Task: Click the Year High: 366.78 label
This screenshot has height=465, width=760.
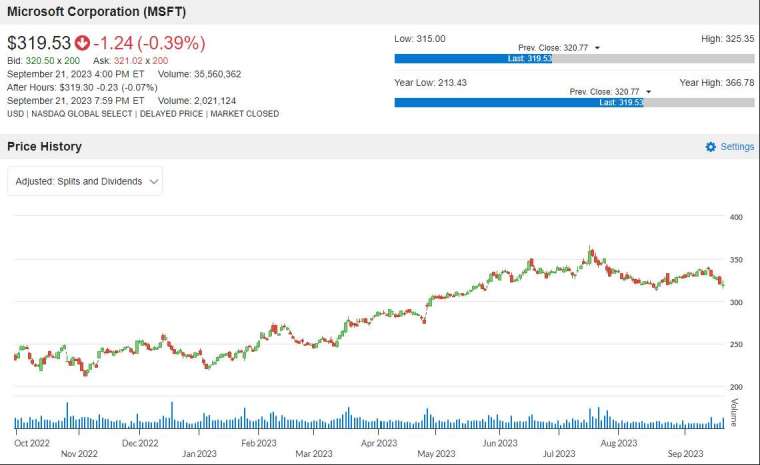Action: [x=717, y=83]
